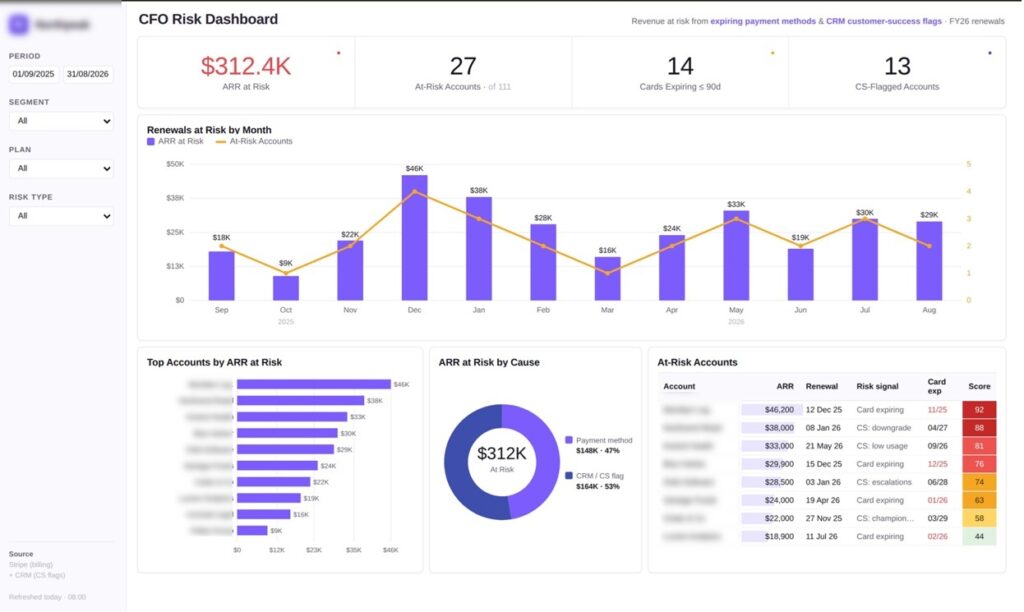Click the 12/25 card expiry cell
The image size is (1024, 612).
[x=937, y=464]
